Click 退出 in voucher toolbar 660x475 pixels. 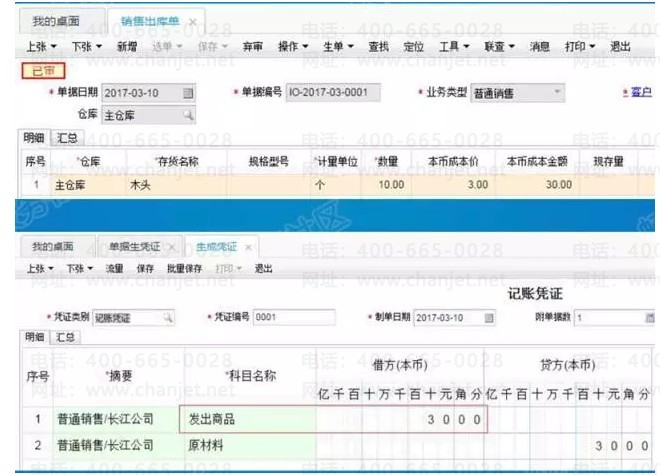(263, 268)
